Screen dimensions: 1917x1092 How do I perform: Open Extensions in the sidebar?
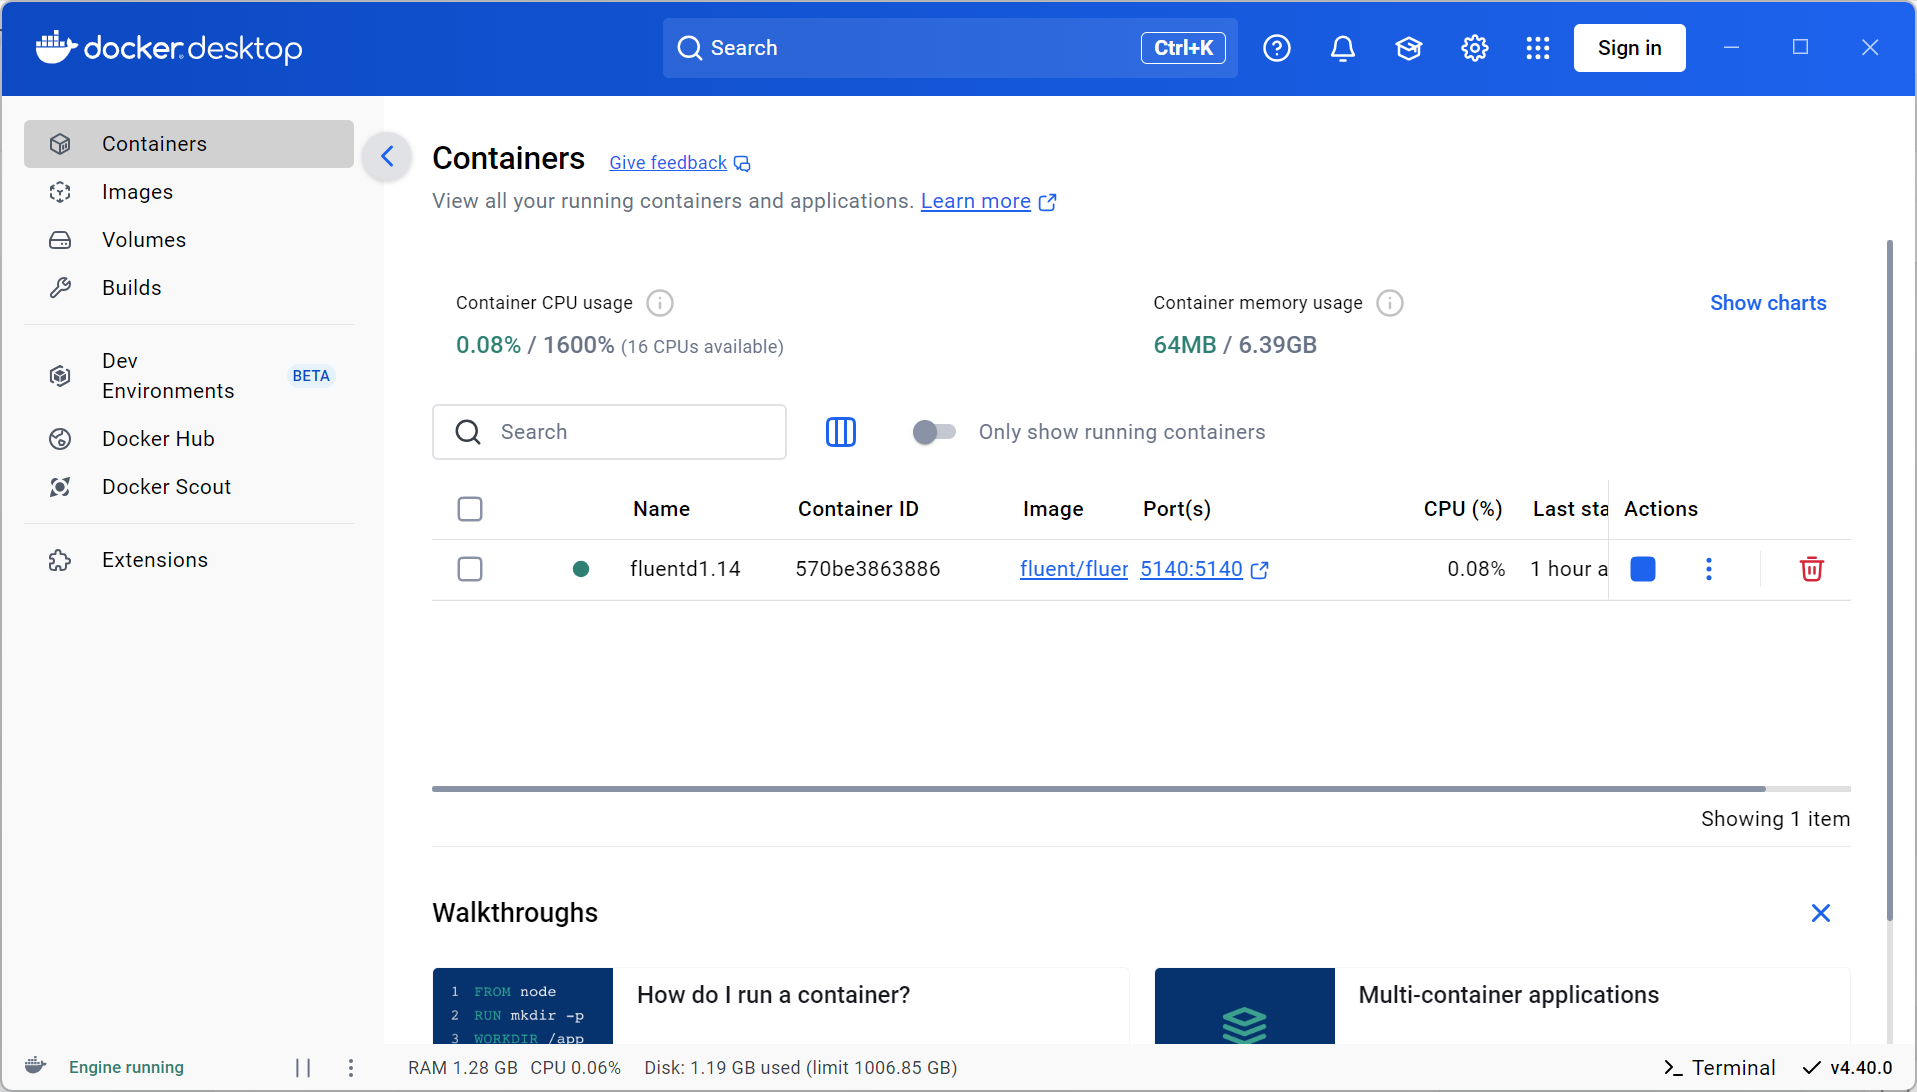pos(189,560)
